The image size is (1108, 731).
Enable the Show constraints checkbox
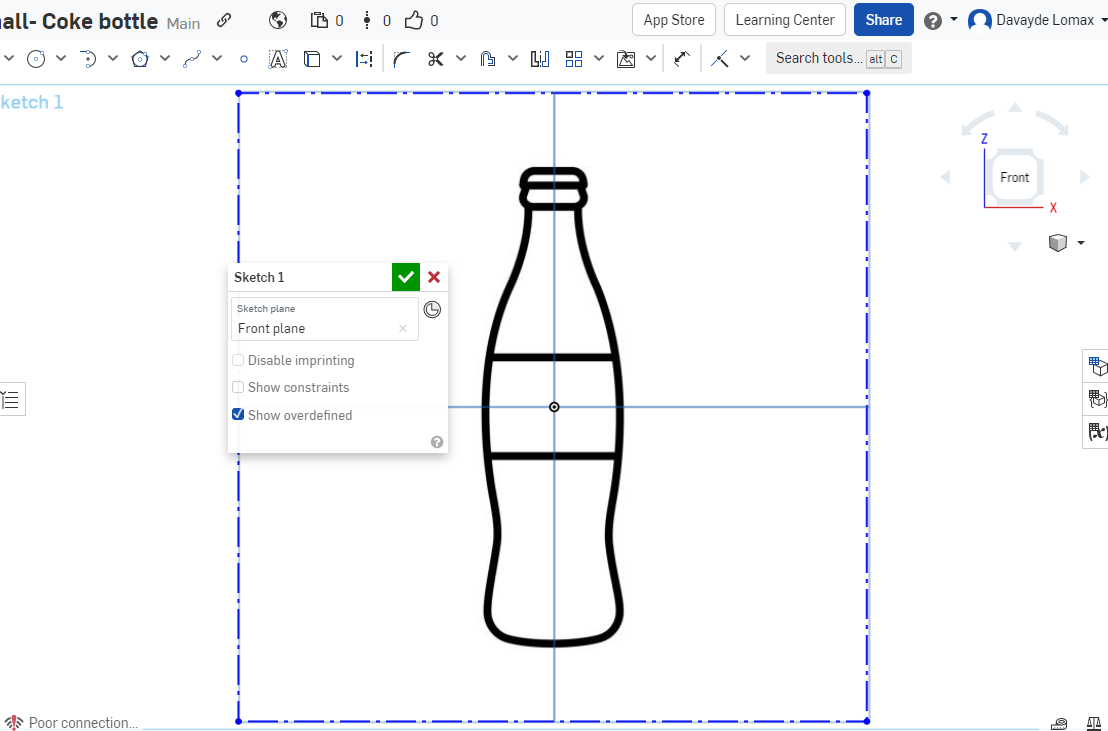click(x=238, y=387)
